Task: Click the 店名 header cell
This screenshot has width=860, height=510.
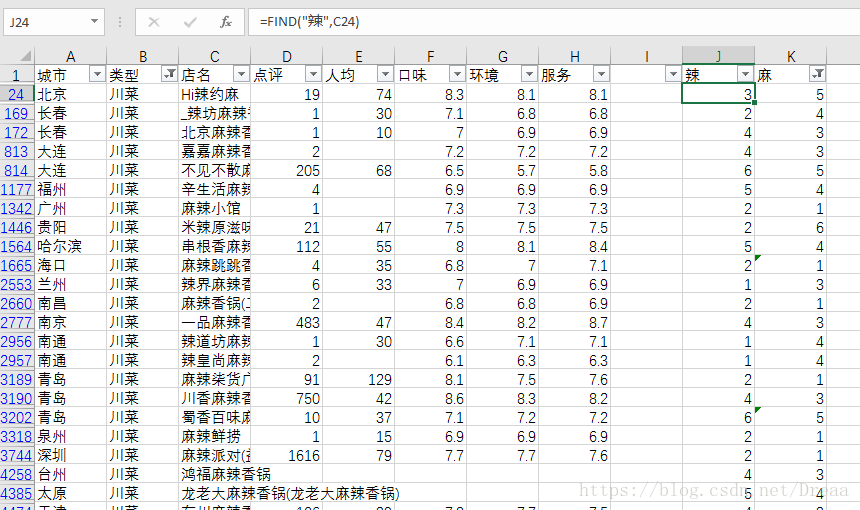Action: point(214,75)
